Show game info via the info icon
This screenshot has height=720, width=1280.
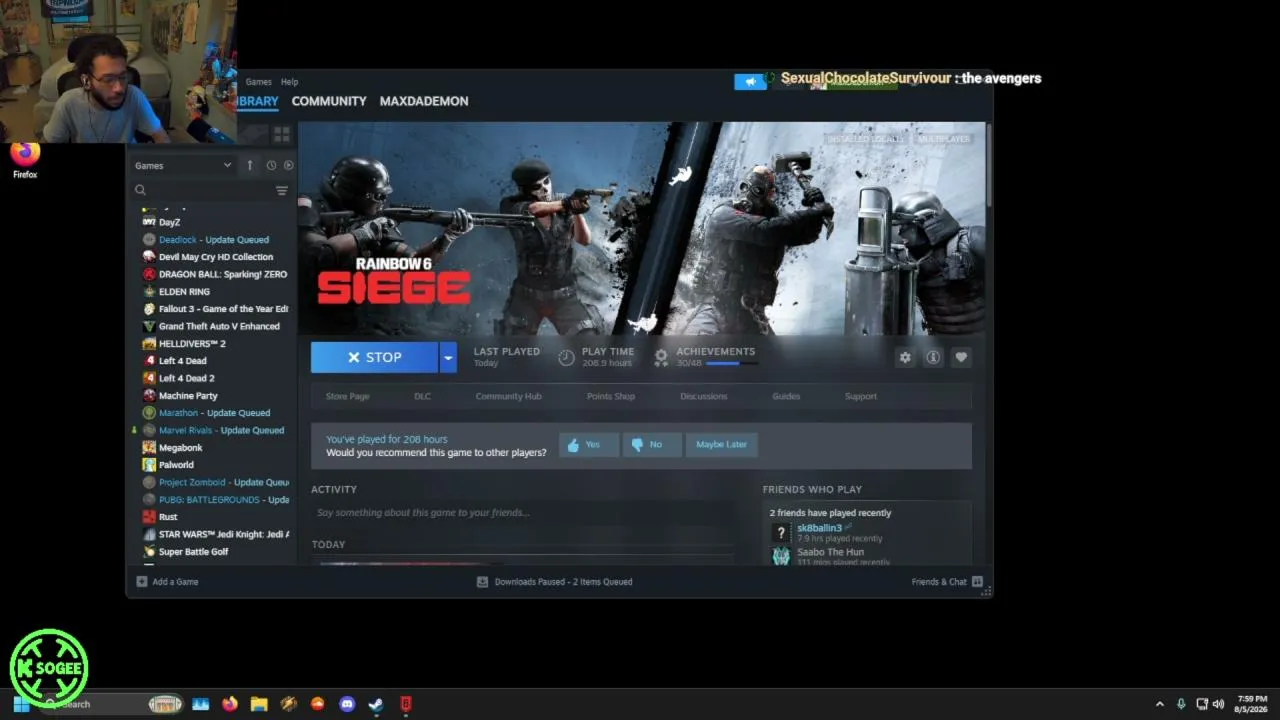[x=933, y=357]
